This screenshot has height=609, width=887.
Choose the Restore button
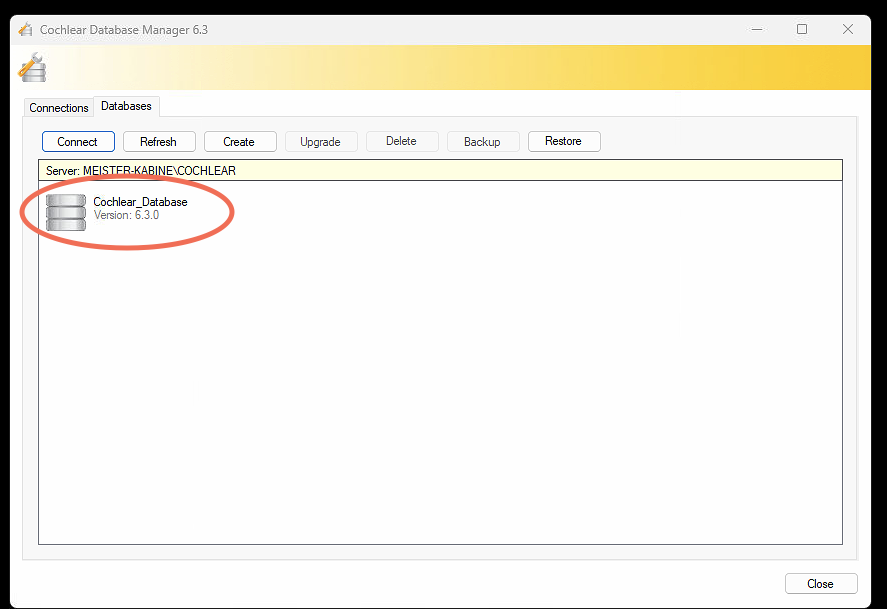pos(563,142)
